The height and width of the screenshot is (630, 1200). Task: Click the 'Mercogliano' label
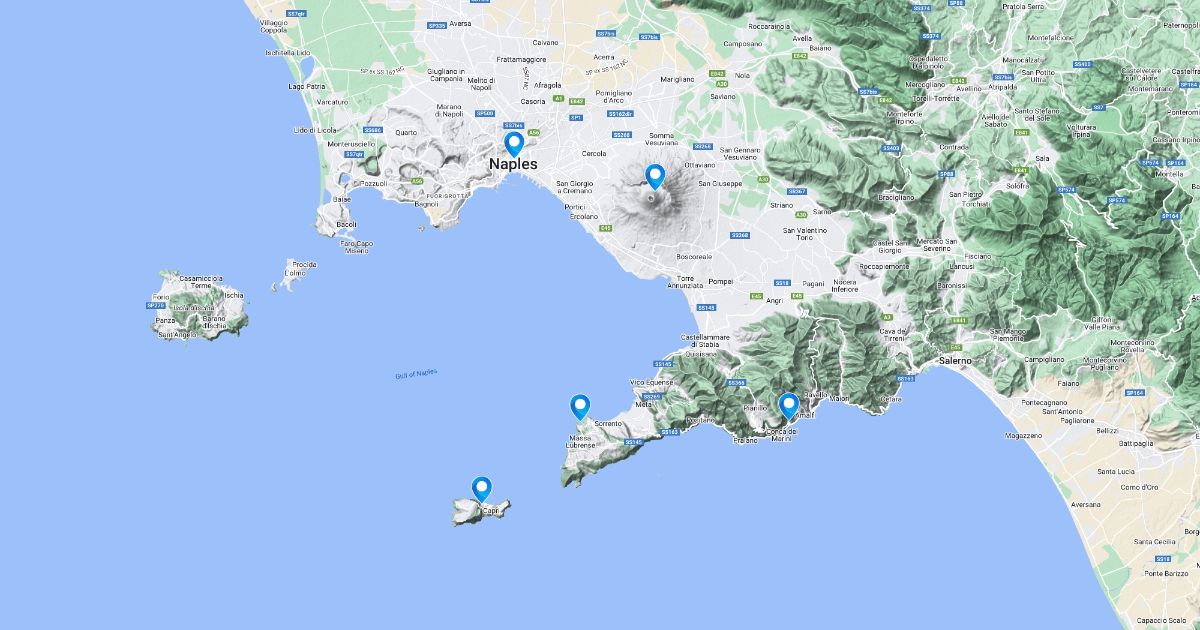[x=924, y=84]
